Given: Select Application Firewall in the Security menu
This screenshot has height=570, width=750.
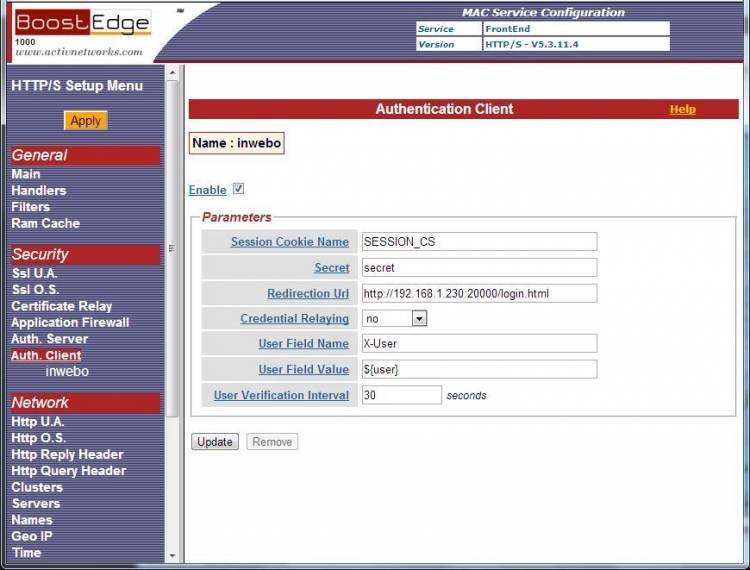Looking at the screenshot, I should 70,323.
